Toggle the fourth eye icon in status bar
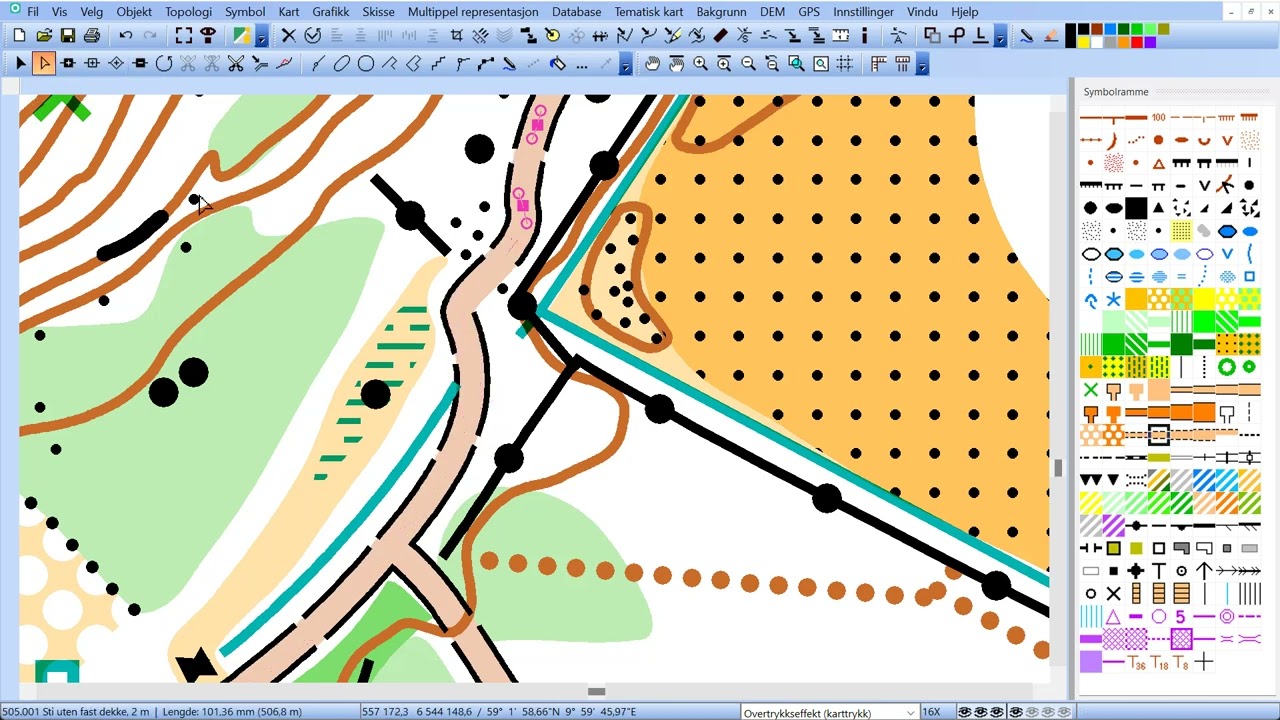 1016,712
